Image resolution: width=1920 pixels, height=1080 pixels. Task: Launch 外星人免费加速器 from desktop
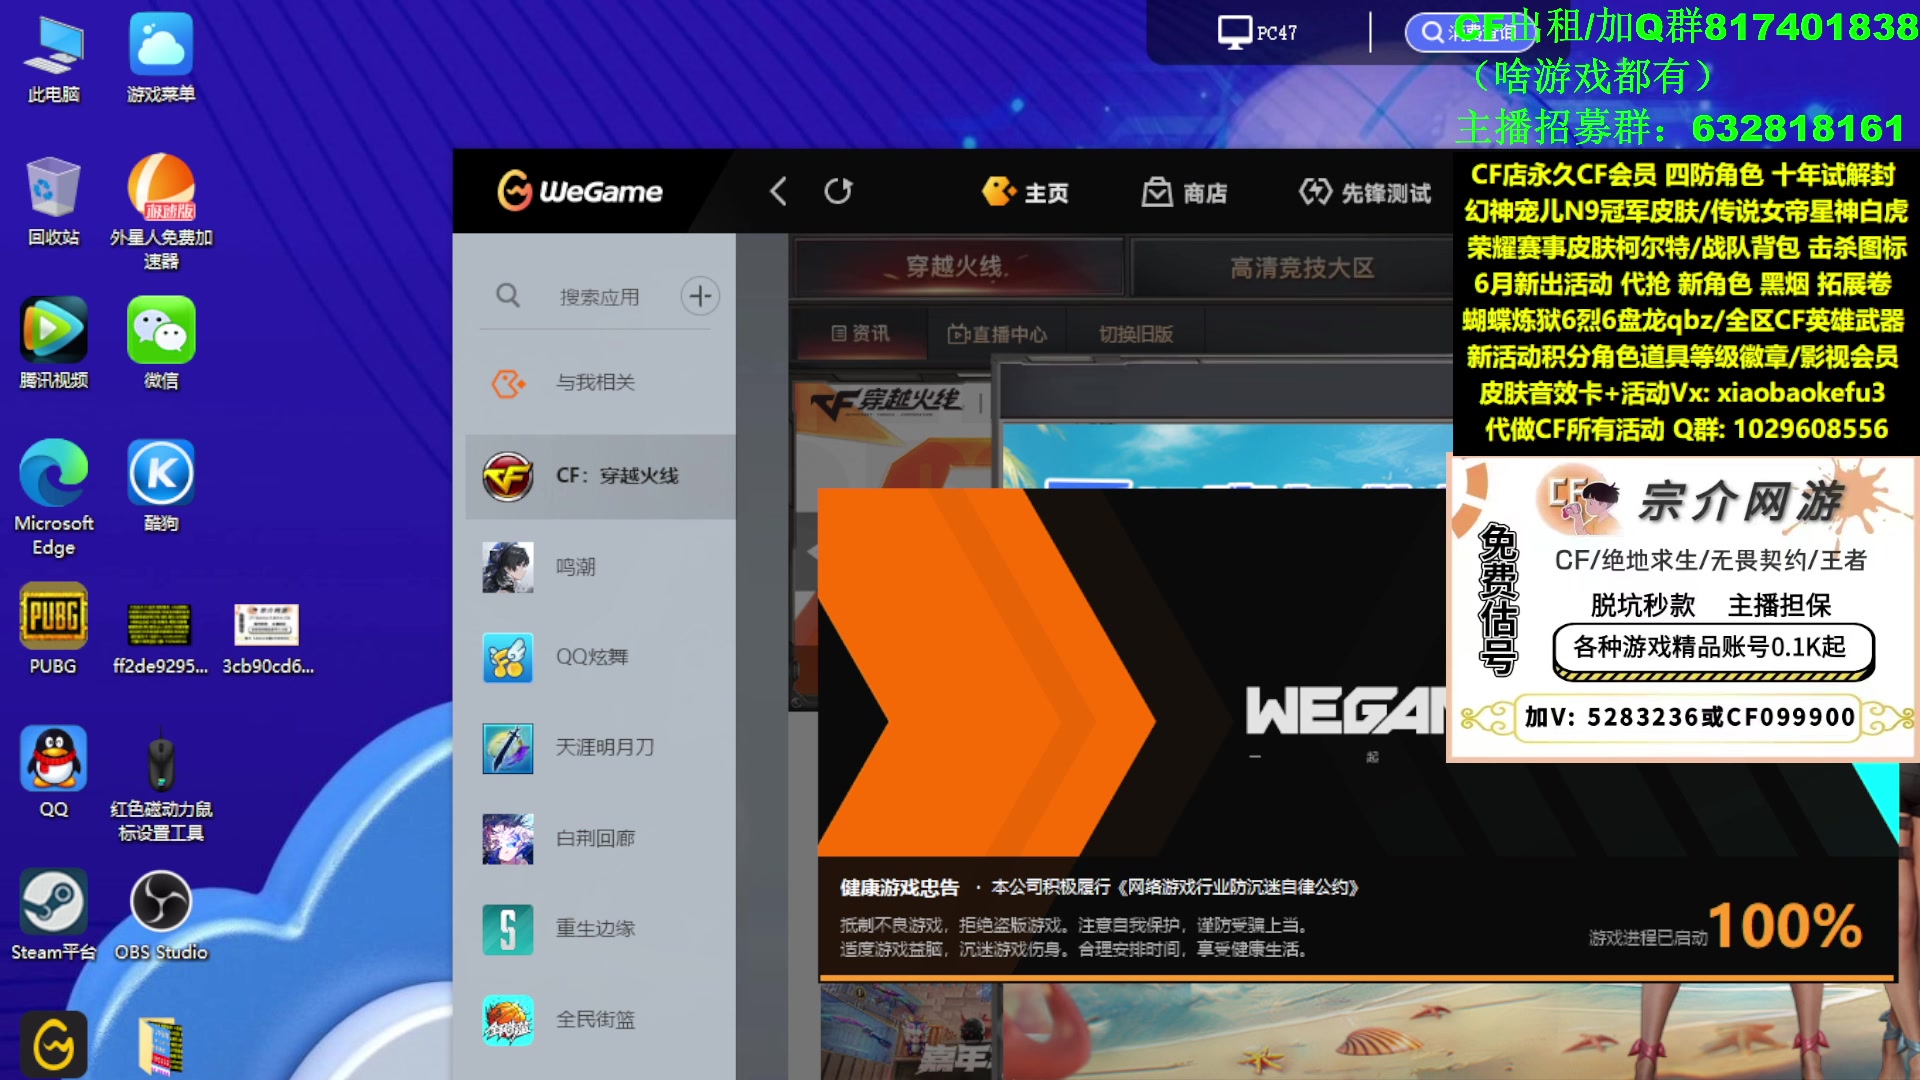coord(161,213)
